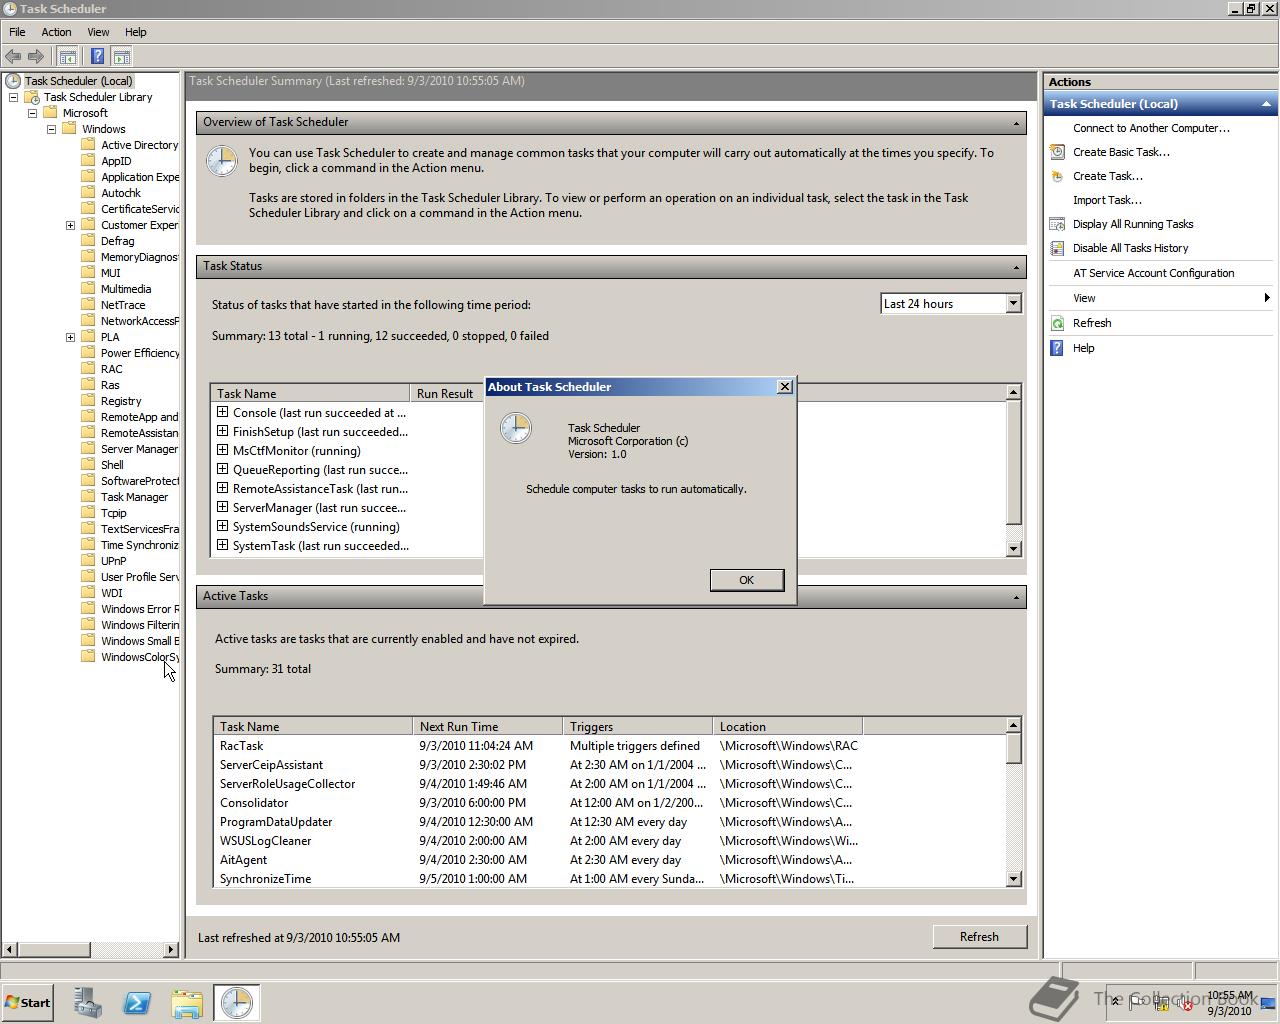Collapse the Overview of Task Scheduler section

[1016, 123]
